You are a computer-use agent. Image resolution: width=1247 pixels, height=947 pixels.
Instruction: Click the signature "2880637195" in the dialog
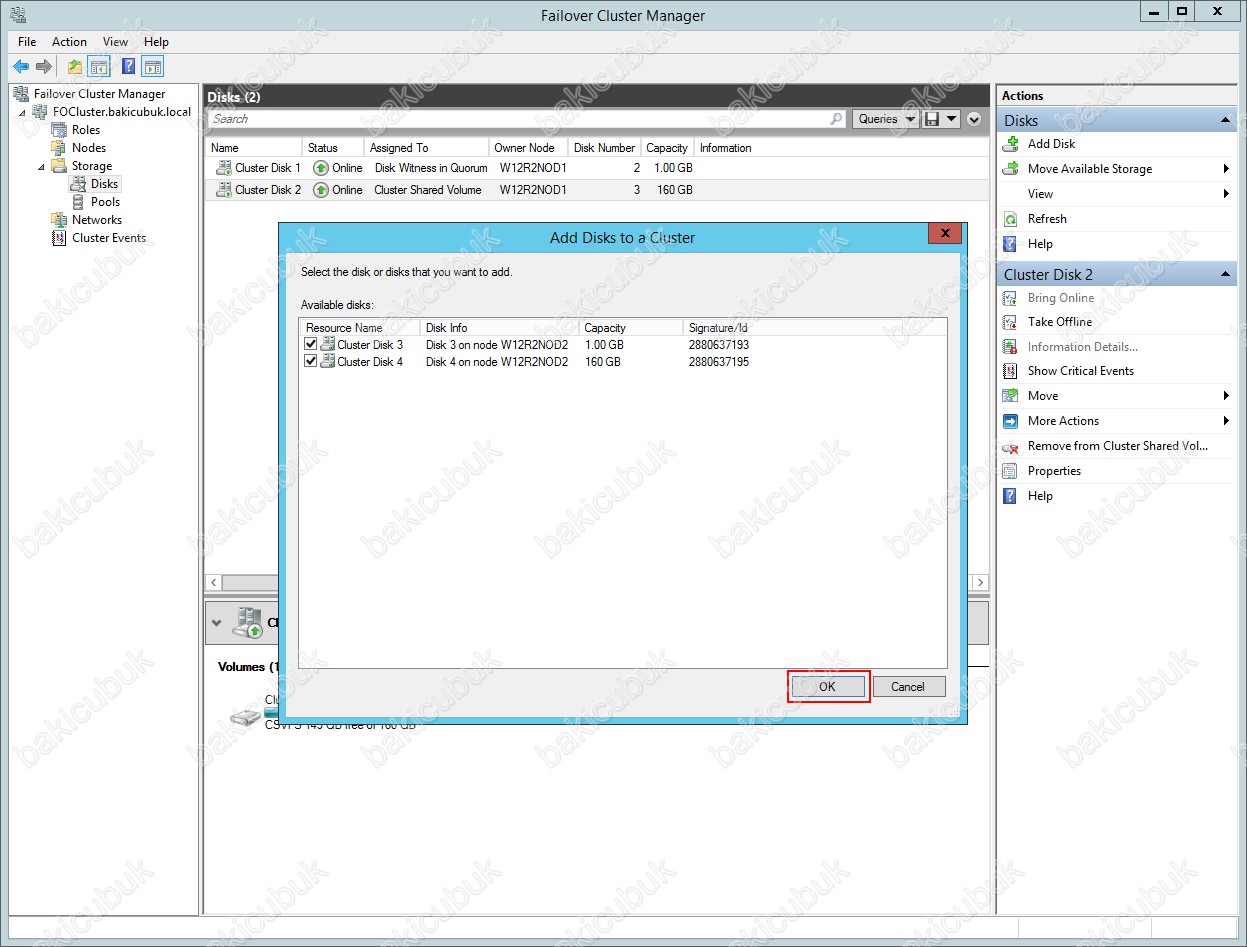pos(719,362)
